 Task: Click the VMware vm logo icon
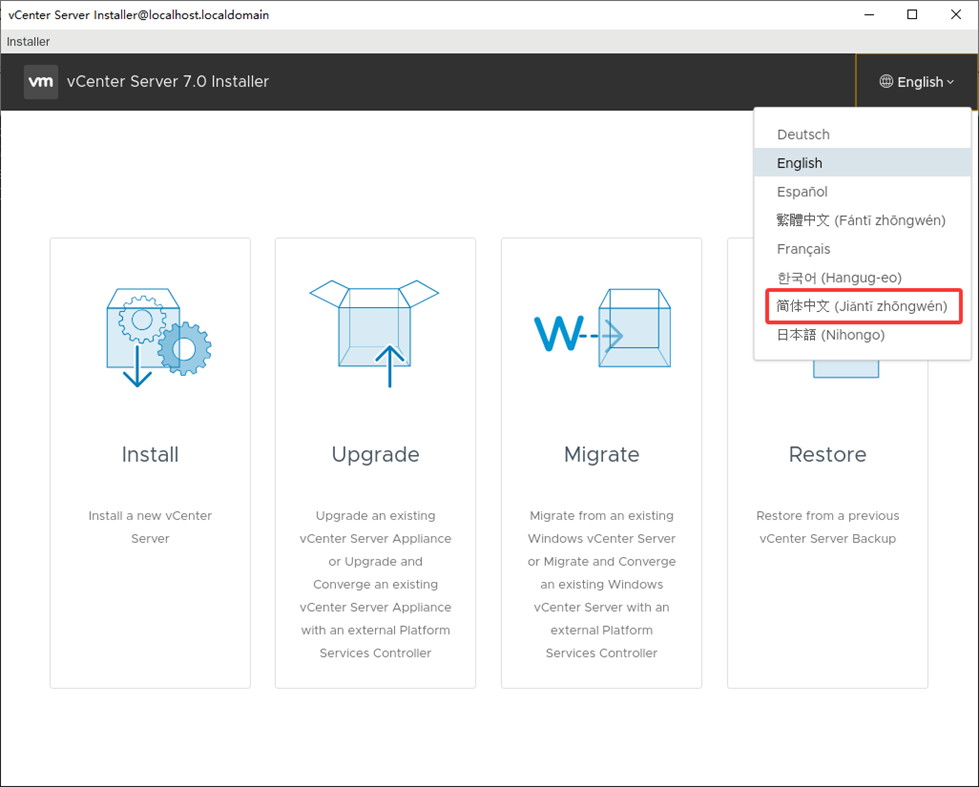[41, 82]
